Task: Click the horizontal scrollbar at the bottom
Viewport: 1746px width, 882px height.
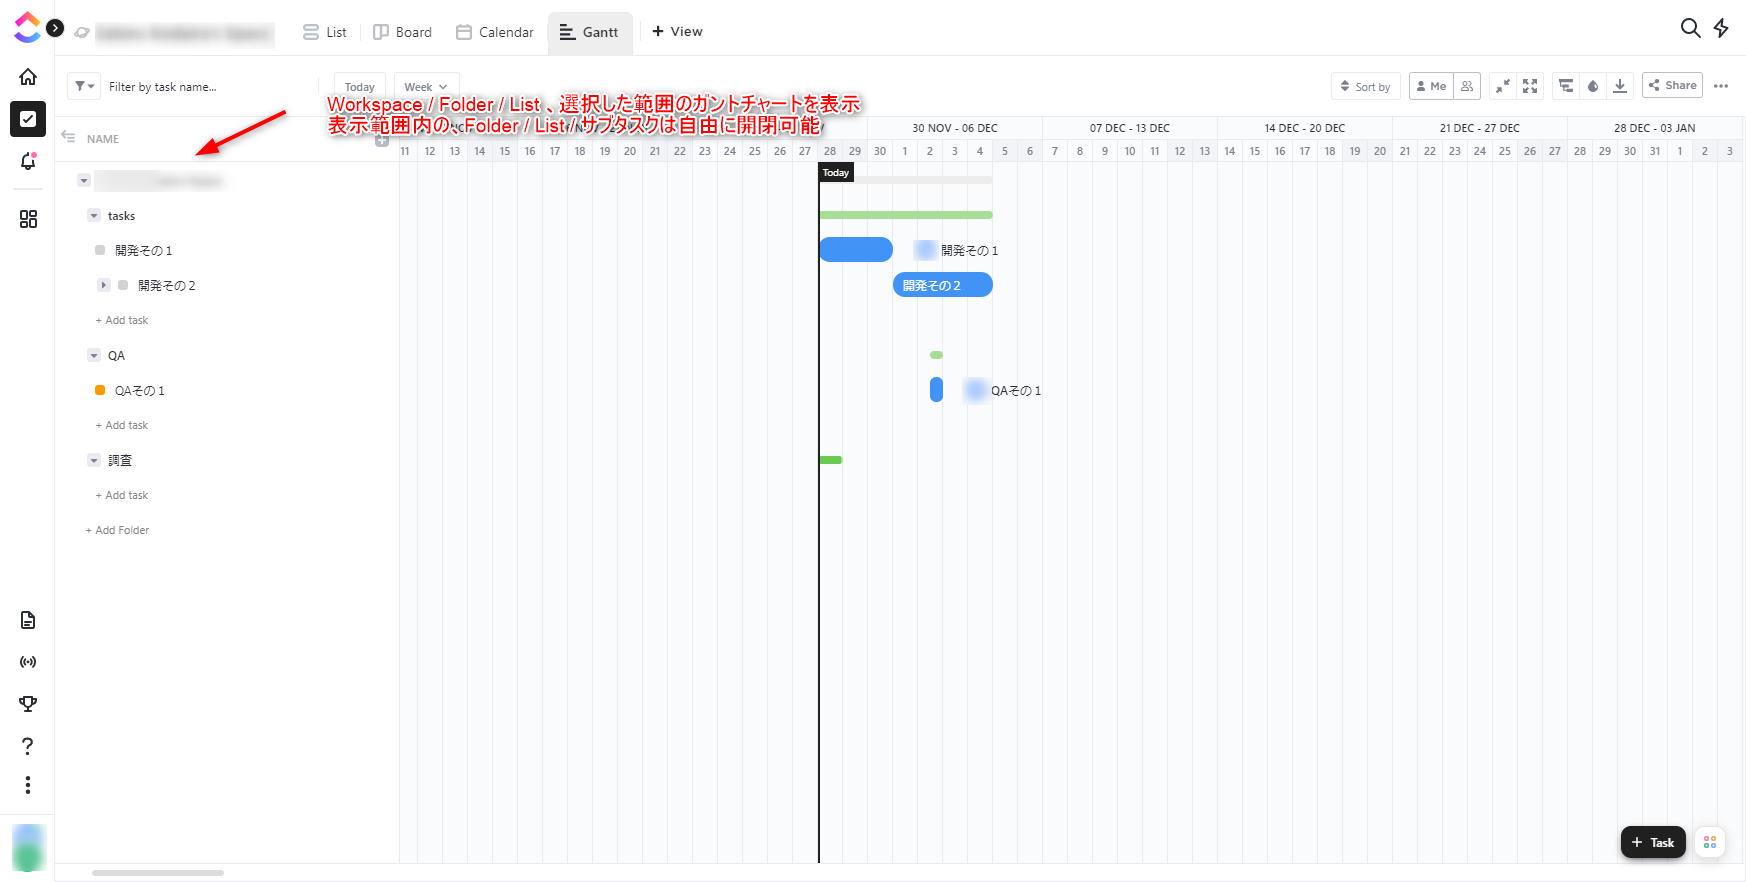Action: [x=158, y=873]
